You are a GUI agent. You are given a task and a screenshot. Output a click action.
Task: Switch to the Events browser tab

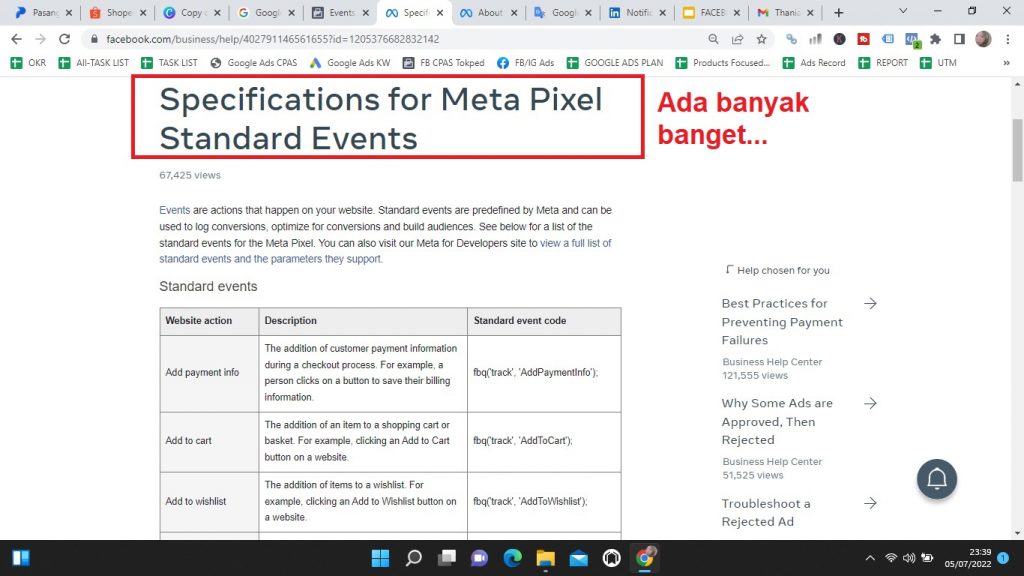click(x=336, y=13)
